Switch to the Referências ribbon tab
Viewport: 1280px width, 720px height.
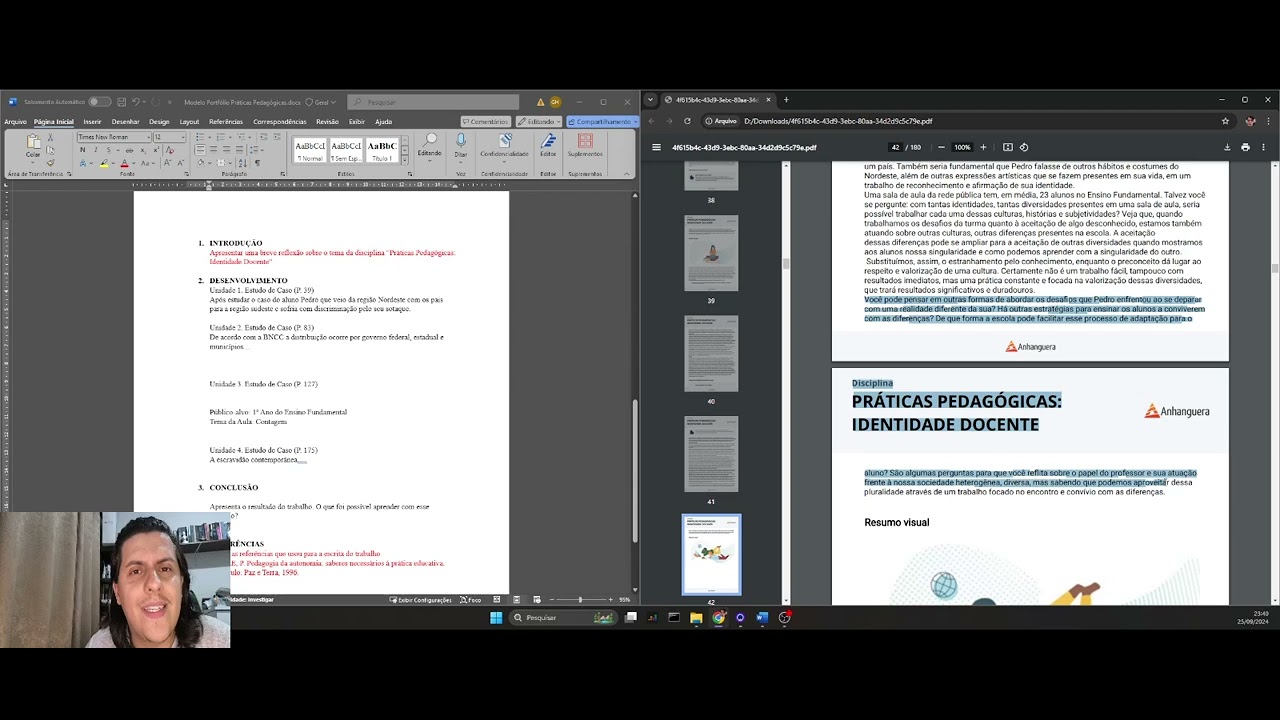pyautogui.click(x=226, y=122)
